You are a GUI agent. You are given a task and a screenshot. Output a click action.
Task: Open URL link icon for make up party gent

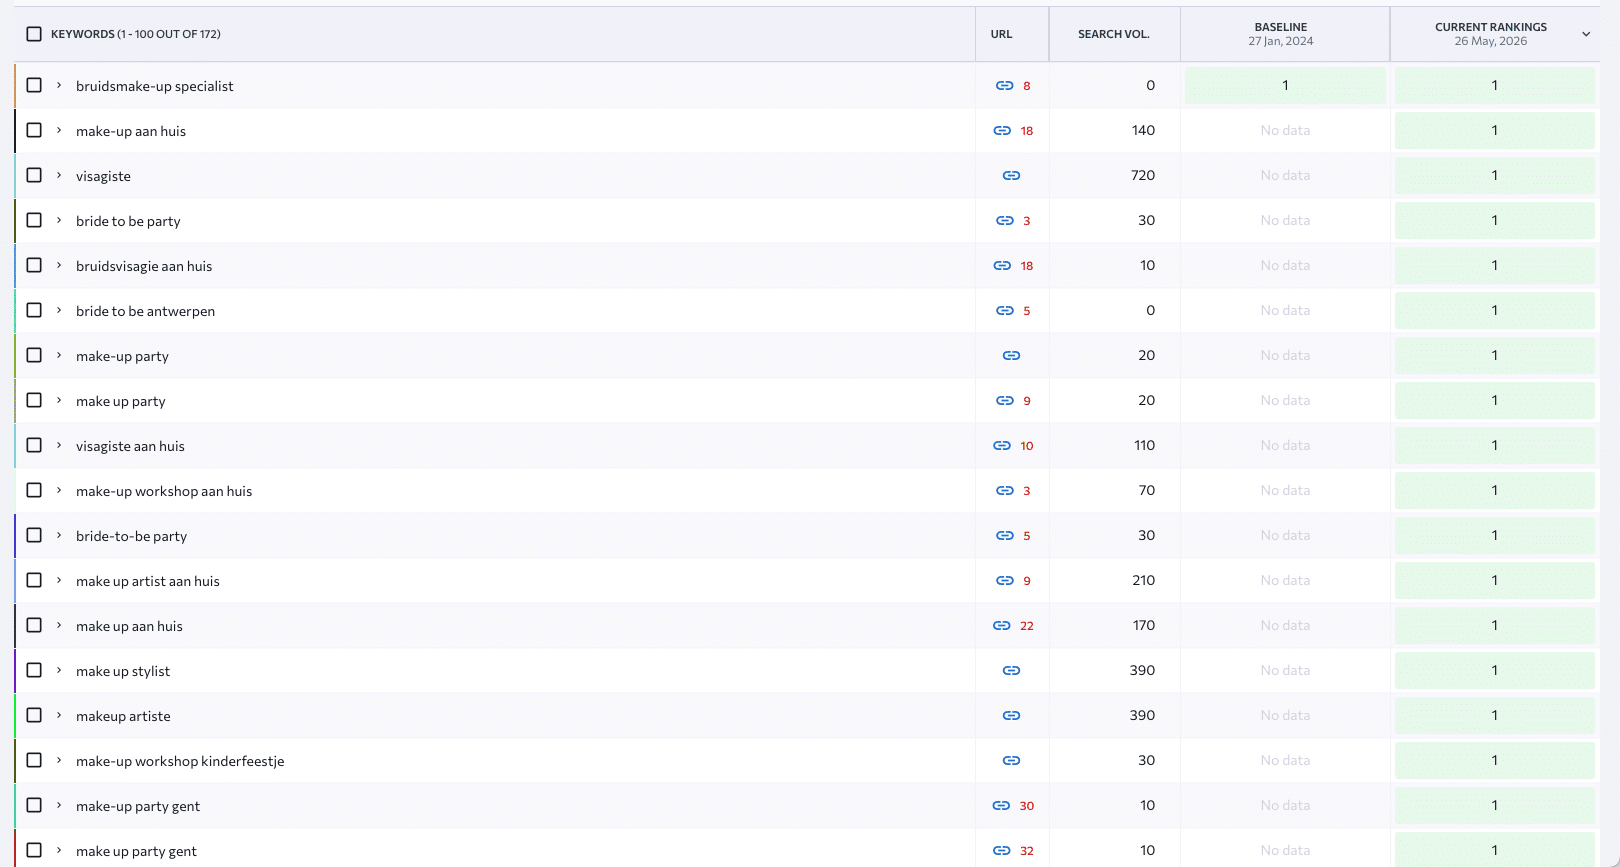pyautogui.click(x=1001, y=851)
